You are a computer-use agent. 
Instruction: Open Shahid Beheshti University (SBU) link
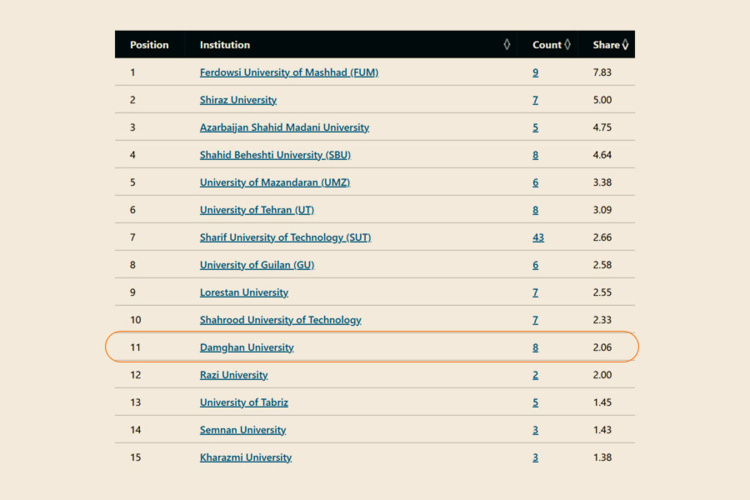[275, 155]
